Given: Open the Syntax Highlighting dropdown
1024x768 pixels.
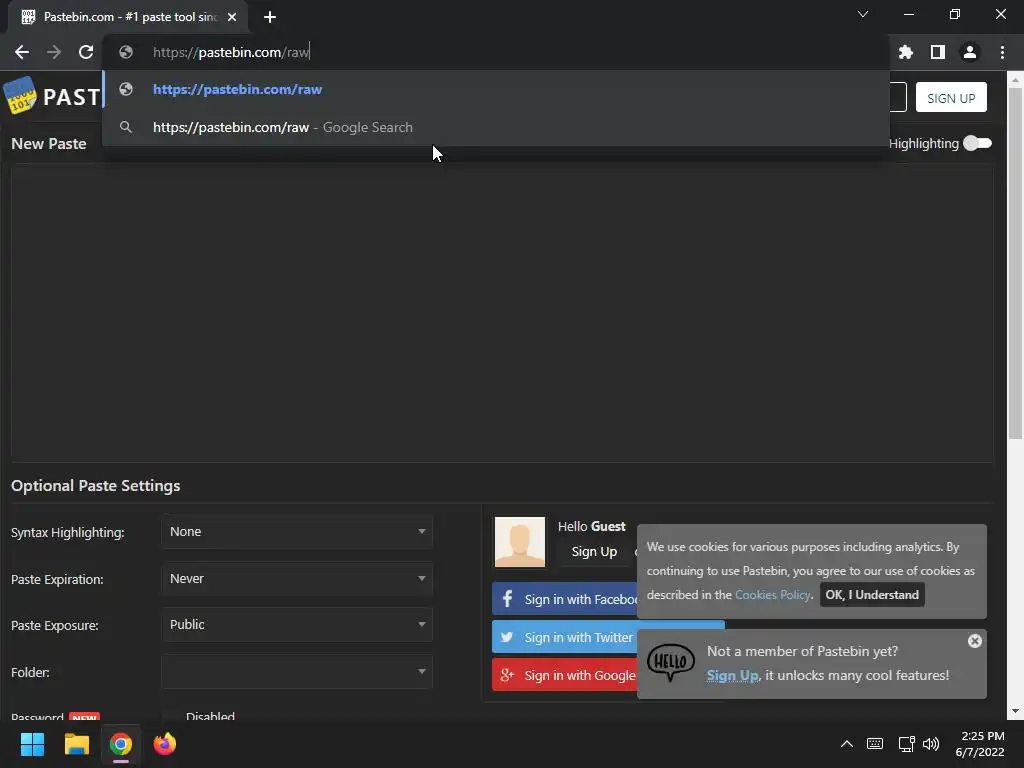Looking at the screenshot, I should click(297, 532).
